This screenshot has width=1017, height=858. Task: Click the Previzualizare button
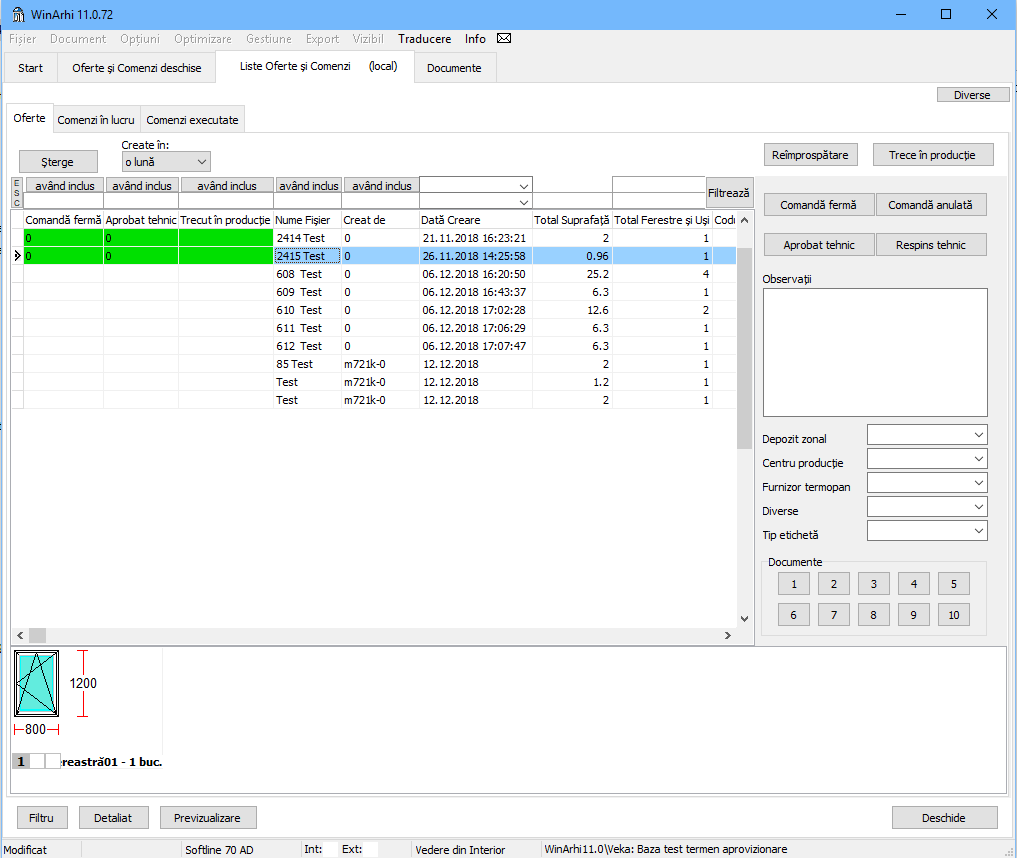208,818
